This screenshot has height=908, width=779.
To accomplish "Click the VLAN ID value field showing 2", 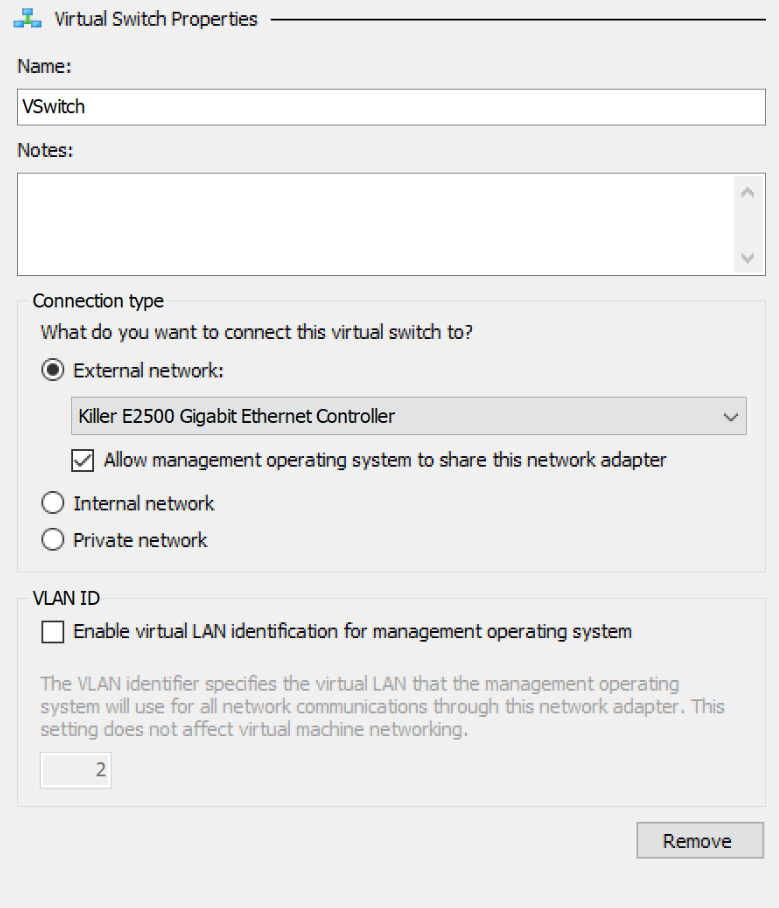I will click(x=75, y=770).
